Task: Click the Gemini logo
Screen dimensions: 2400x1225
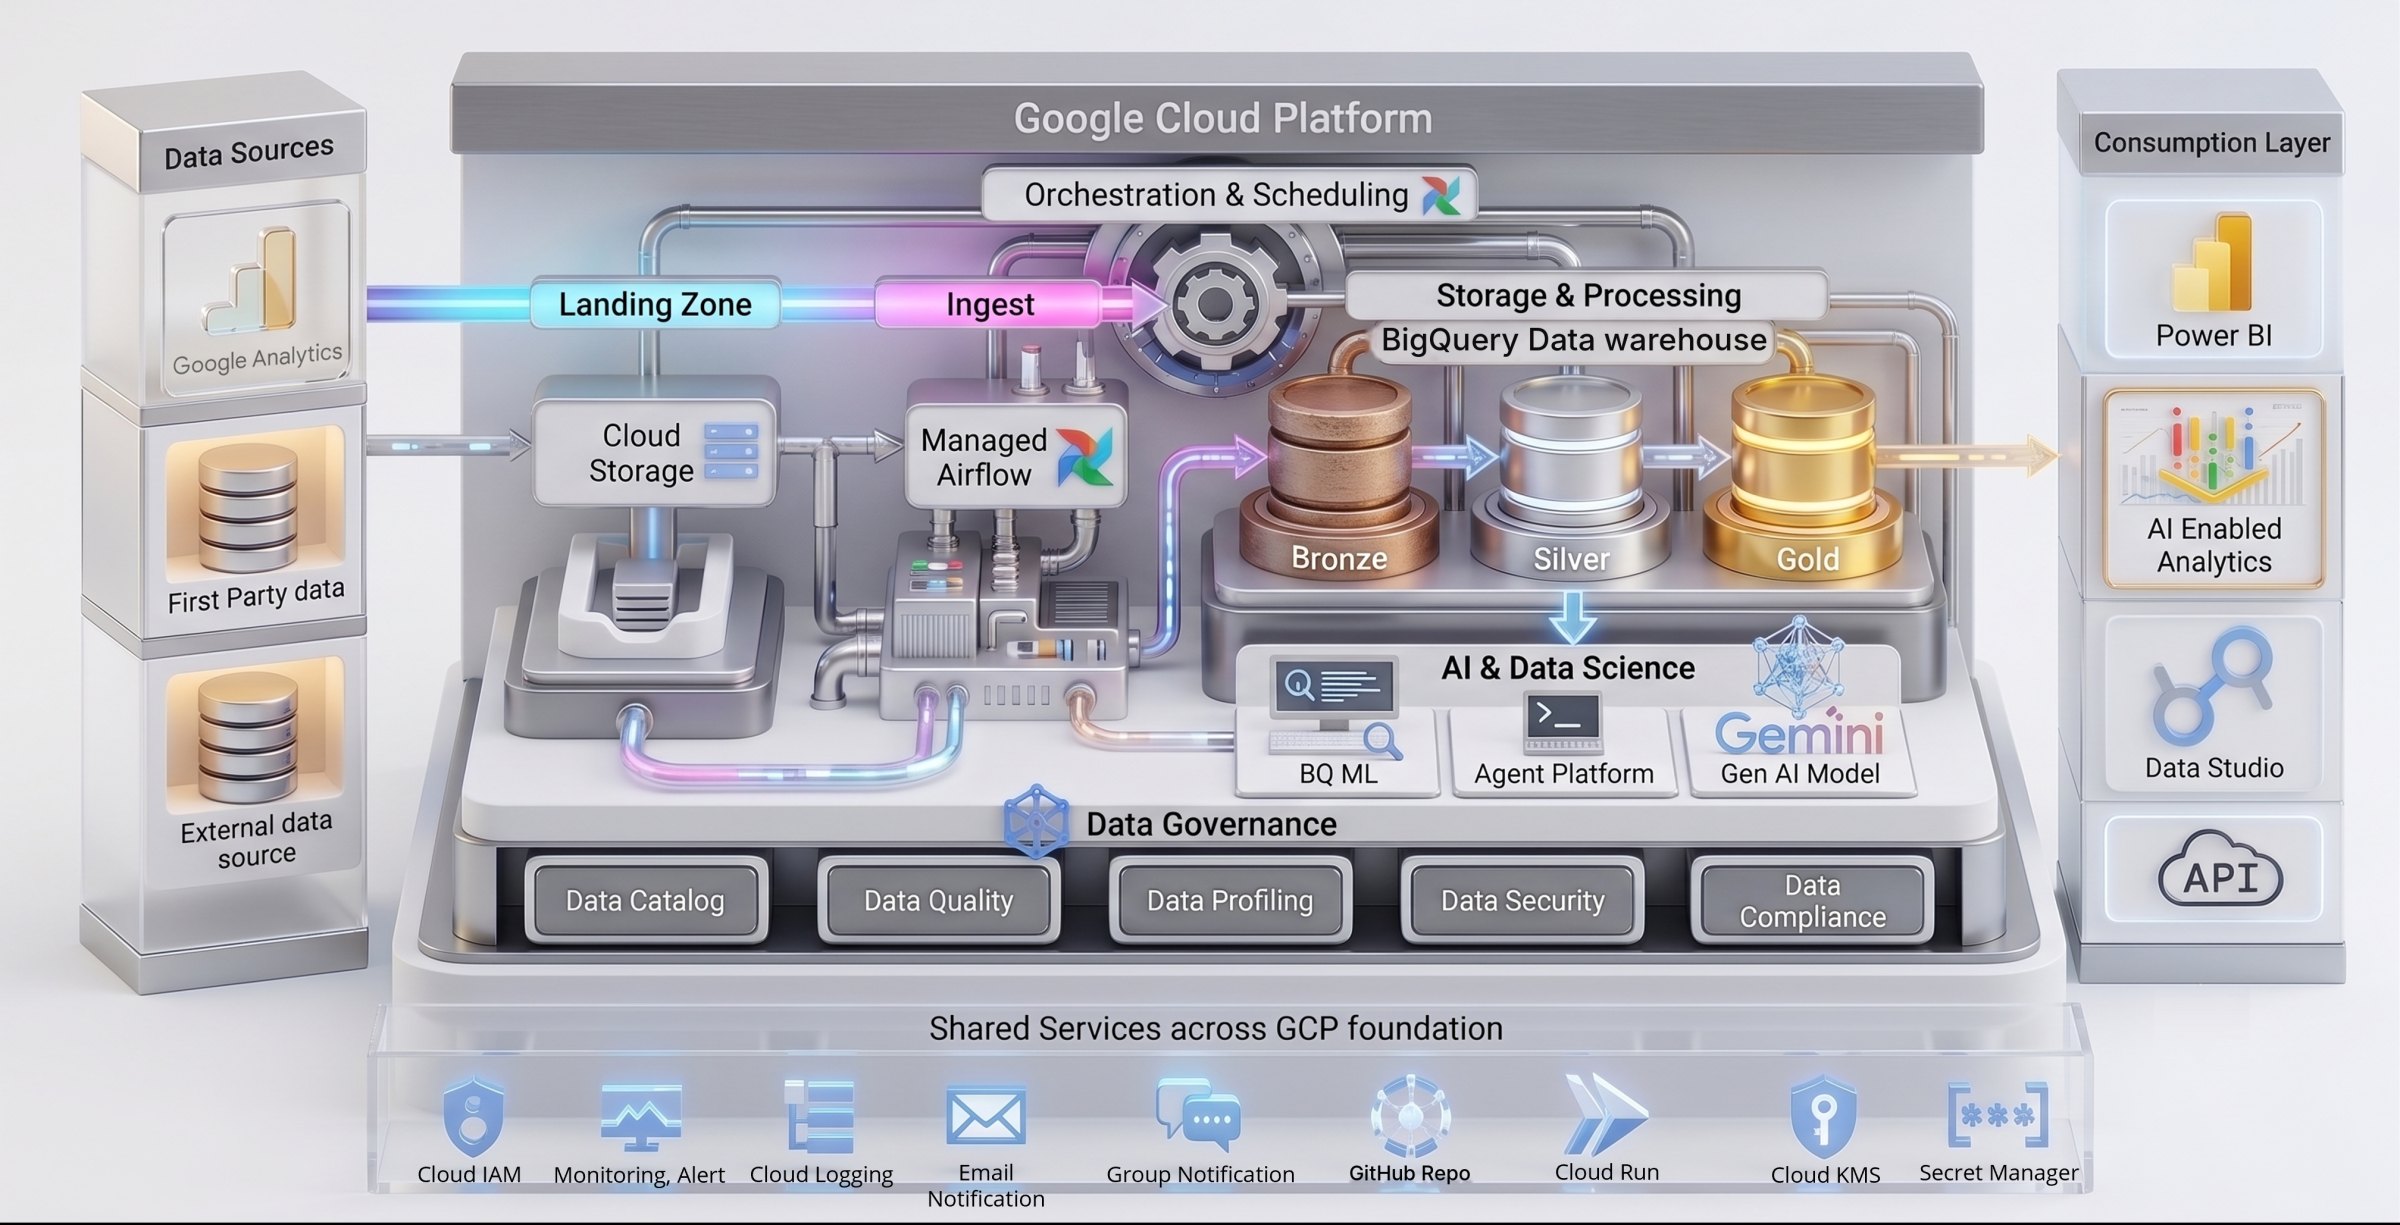Action: click(x=1799, y=733)
